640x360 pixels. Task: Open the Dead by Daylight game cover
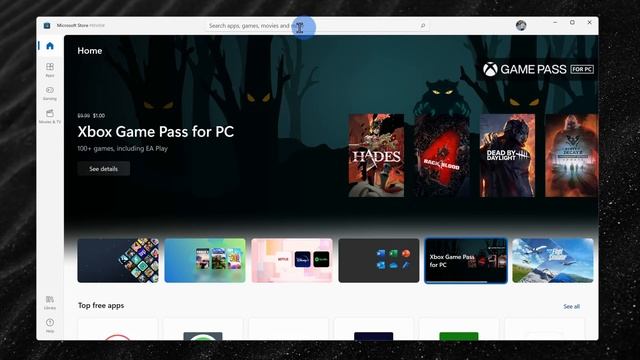coord(507,156)
